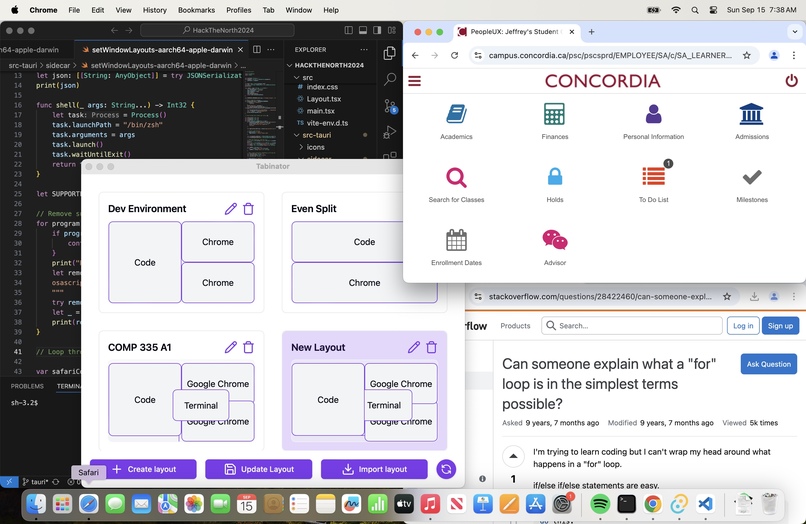The image size is (806, 524).
Task: Open VS Code editor more actions menu
Action: pyautogui.click(x=271, y=49)
